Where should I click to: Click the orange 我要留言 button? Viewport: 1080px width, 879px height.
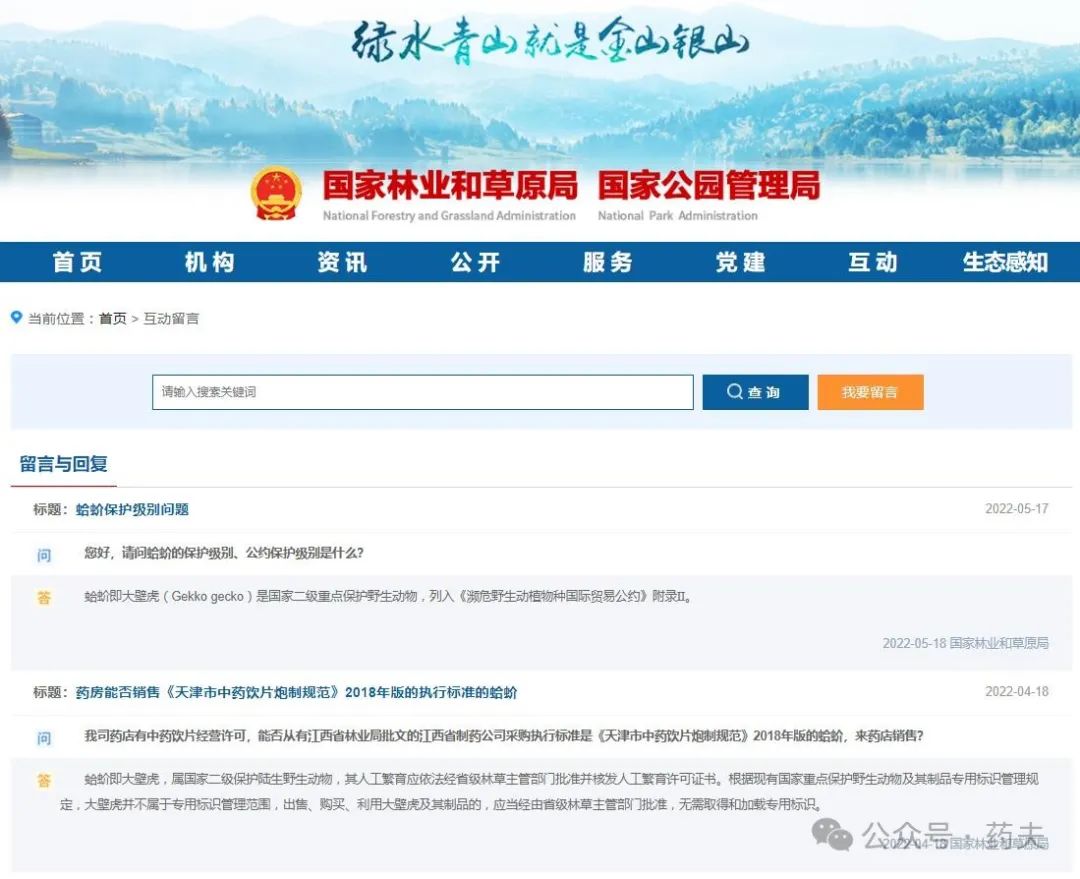(870, 392)
